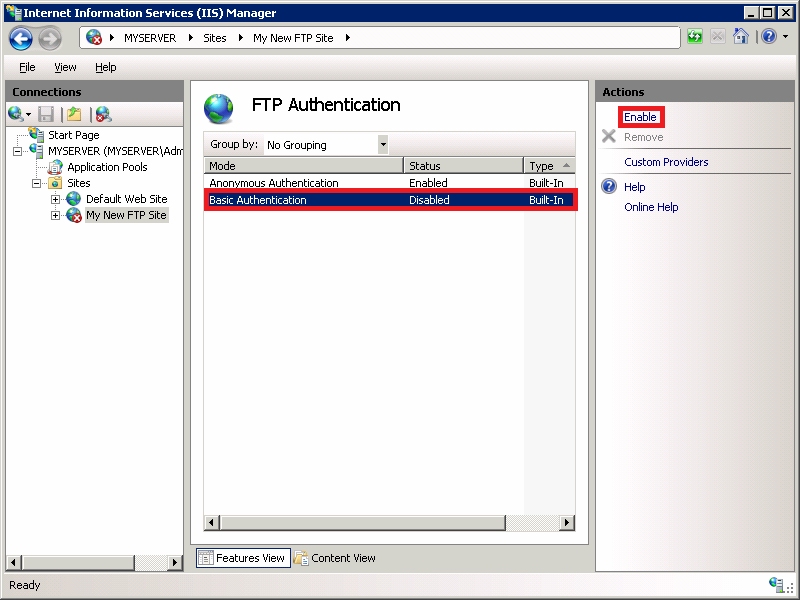Open Custom Providers action
This screenshot has height=600, width=800.
[666, 162]
